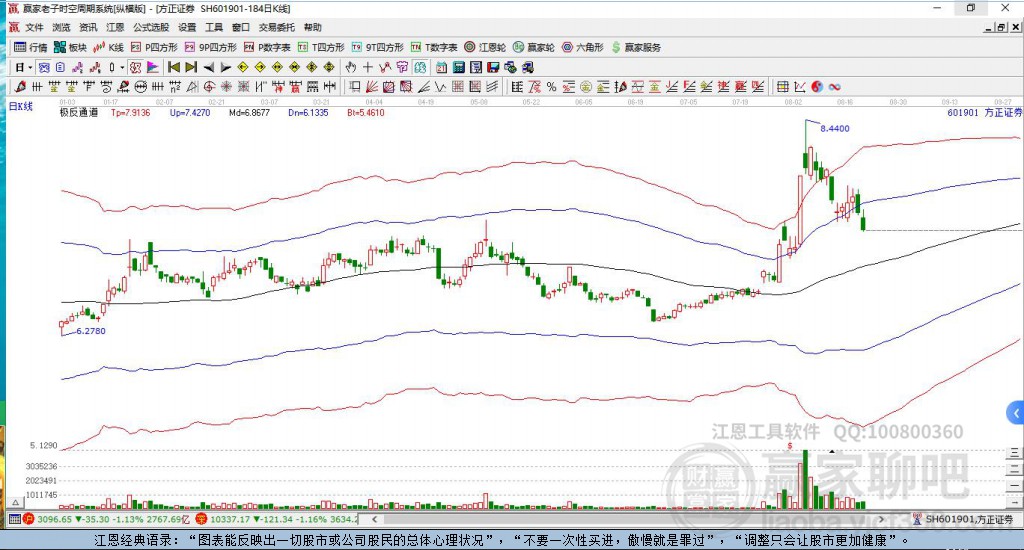Click the Bt=5.4610 indicator value
This screenshot has width=1024, height=550.
pyautogui.click(x=366, y=112)
